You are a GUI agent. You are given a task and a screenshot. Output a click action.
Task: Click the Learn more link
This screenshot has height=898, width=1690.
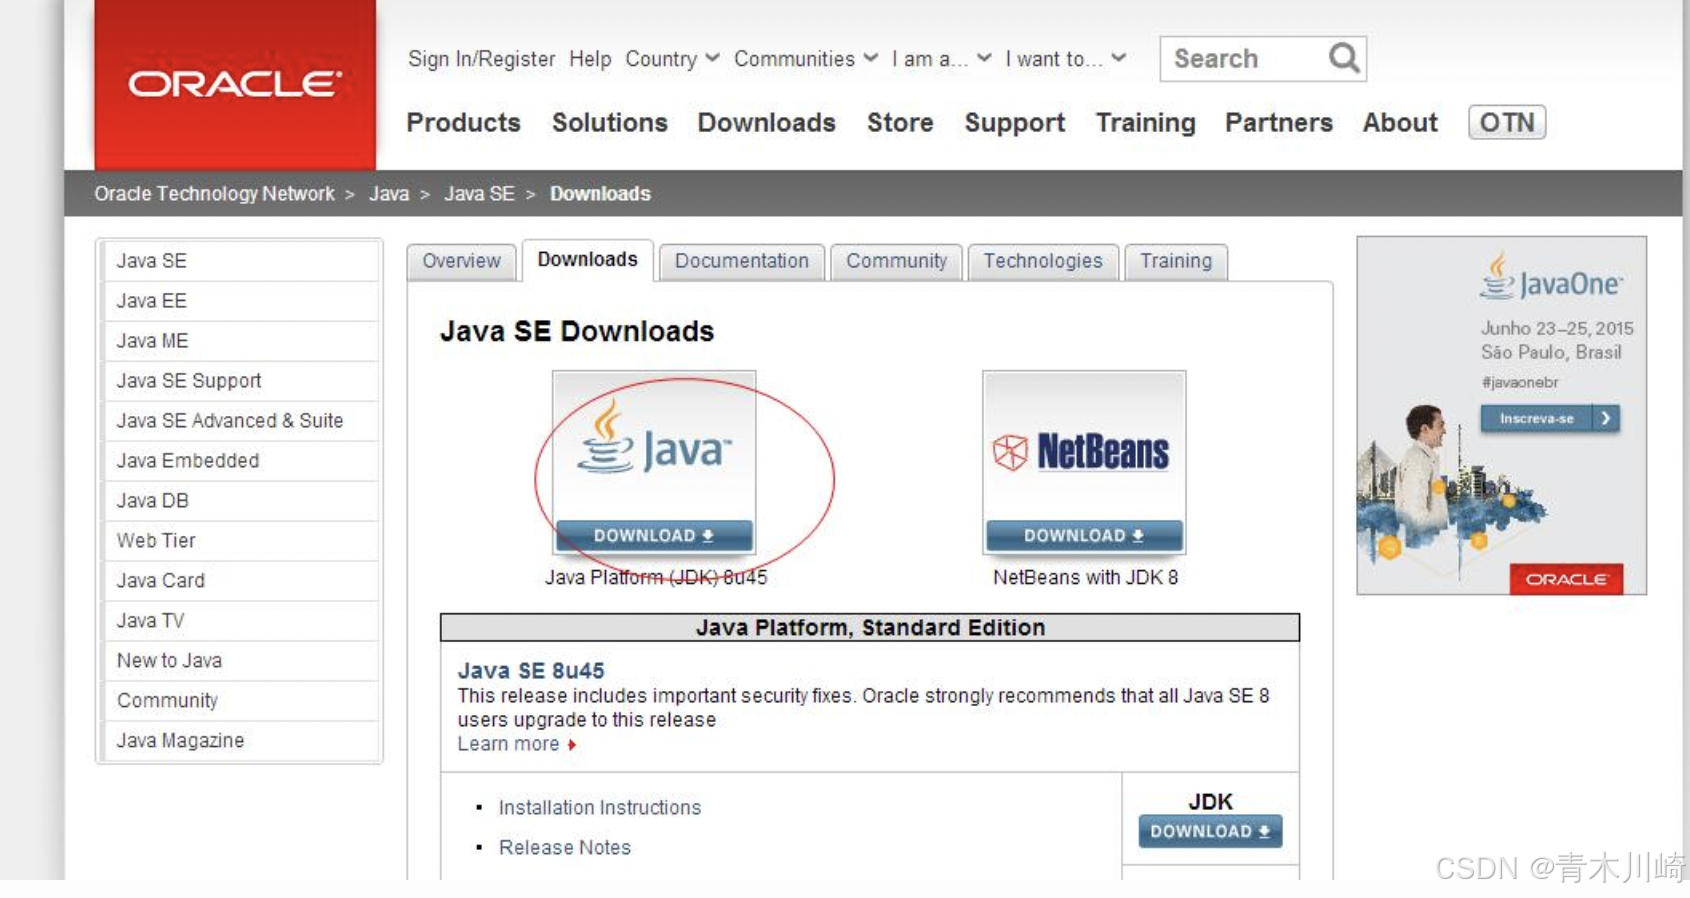coord(508,744)
